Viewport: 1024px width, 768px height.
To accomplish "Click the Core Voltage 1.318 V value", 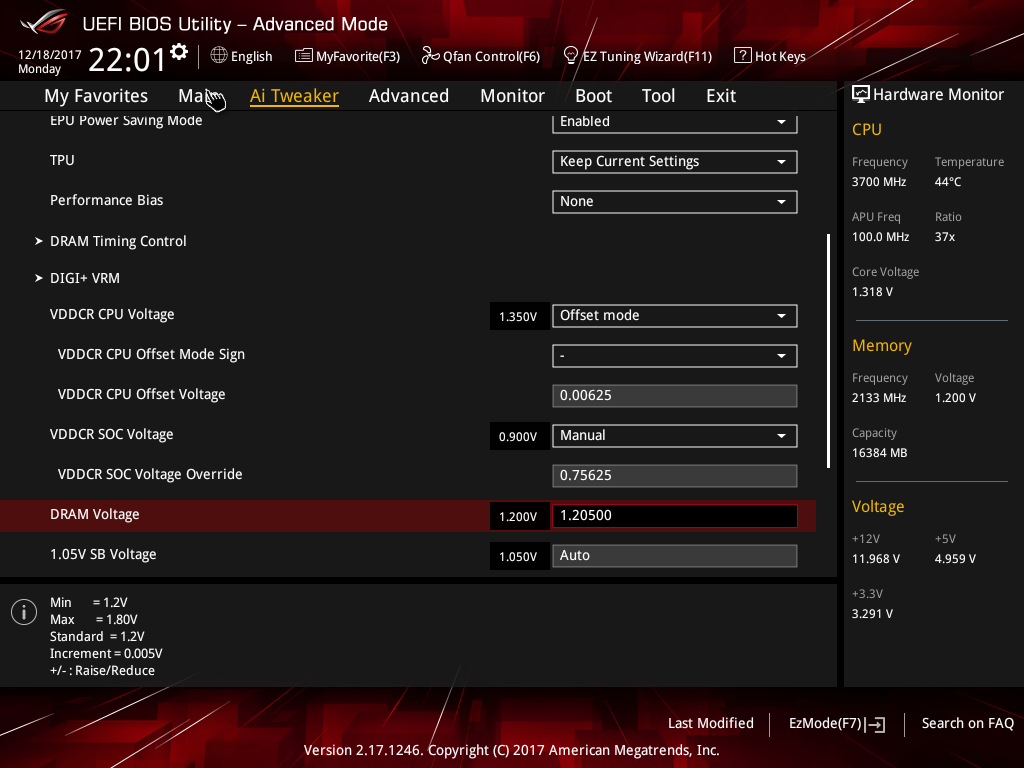I will 872,292.
